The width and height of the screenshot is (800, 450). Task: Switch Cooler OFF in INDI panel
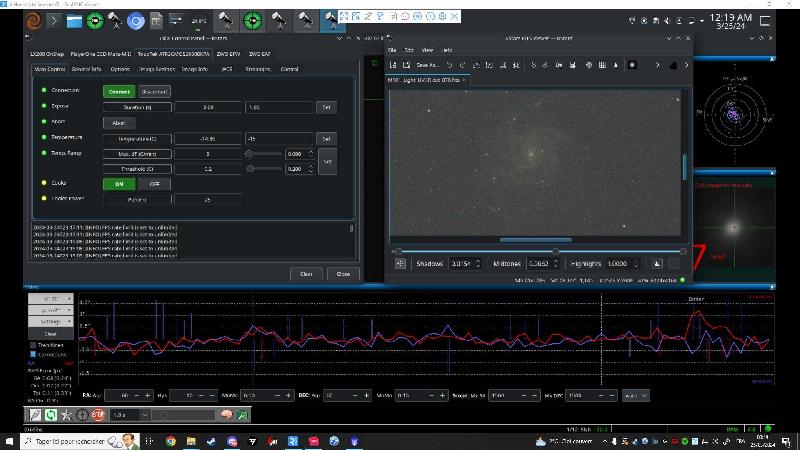(153, 183)
